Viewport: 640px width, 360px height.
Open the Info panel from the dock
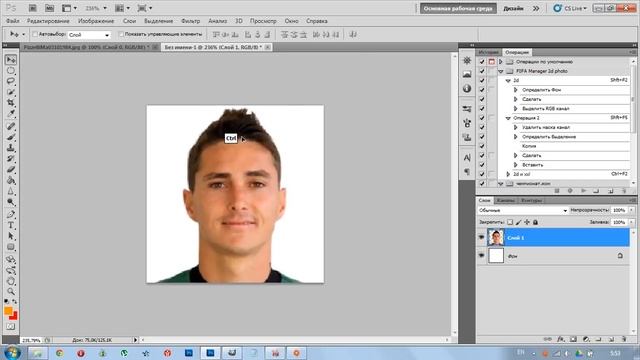[467, 88]
